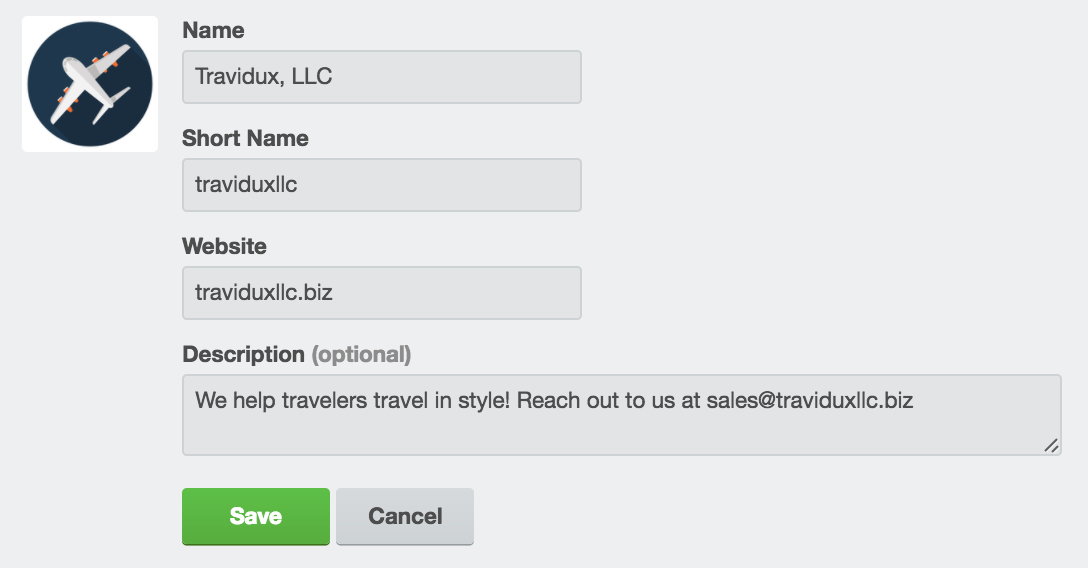Click the airplane organization logo
Screen dimensions: 1088x568
(x=90, y=84)
